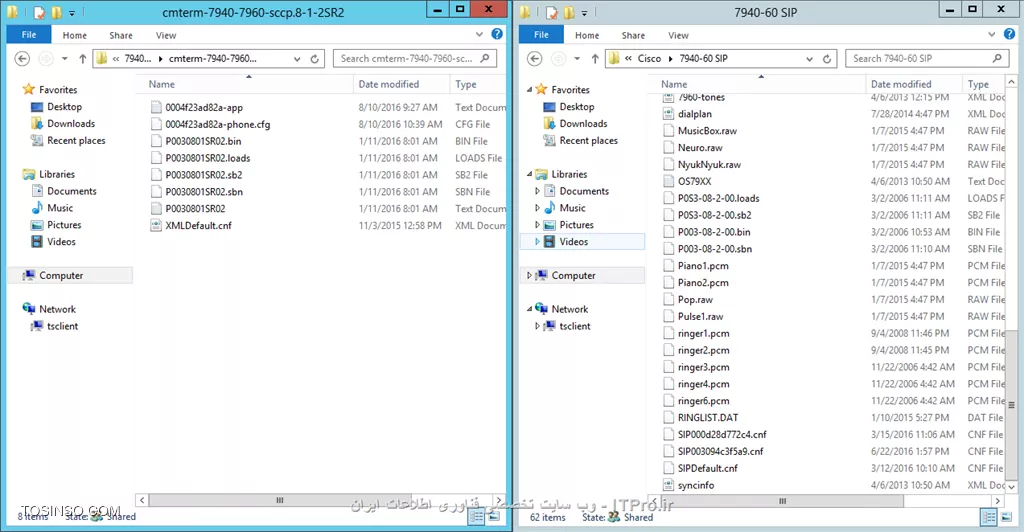Open recent locations dropdown in left cmterm window
This screenshot has width=1024, height=532.
coord(65,59)
